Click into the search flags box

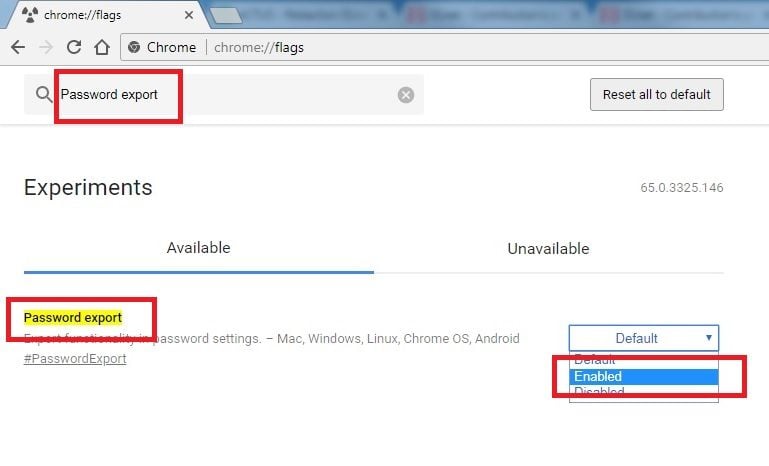224,95
